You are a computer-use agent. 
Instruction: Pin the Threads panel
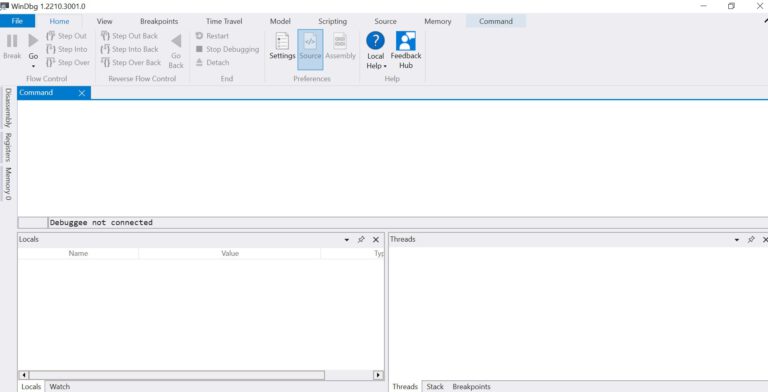751,240
